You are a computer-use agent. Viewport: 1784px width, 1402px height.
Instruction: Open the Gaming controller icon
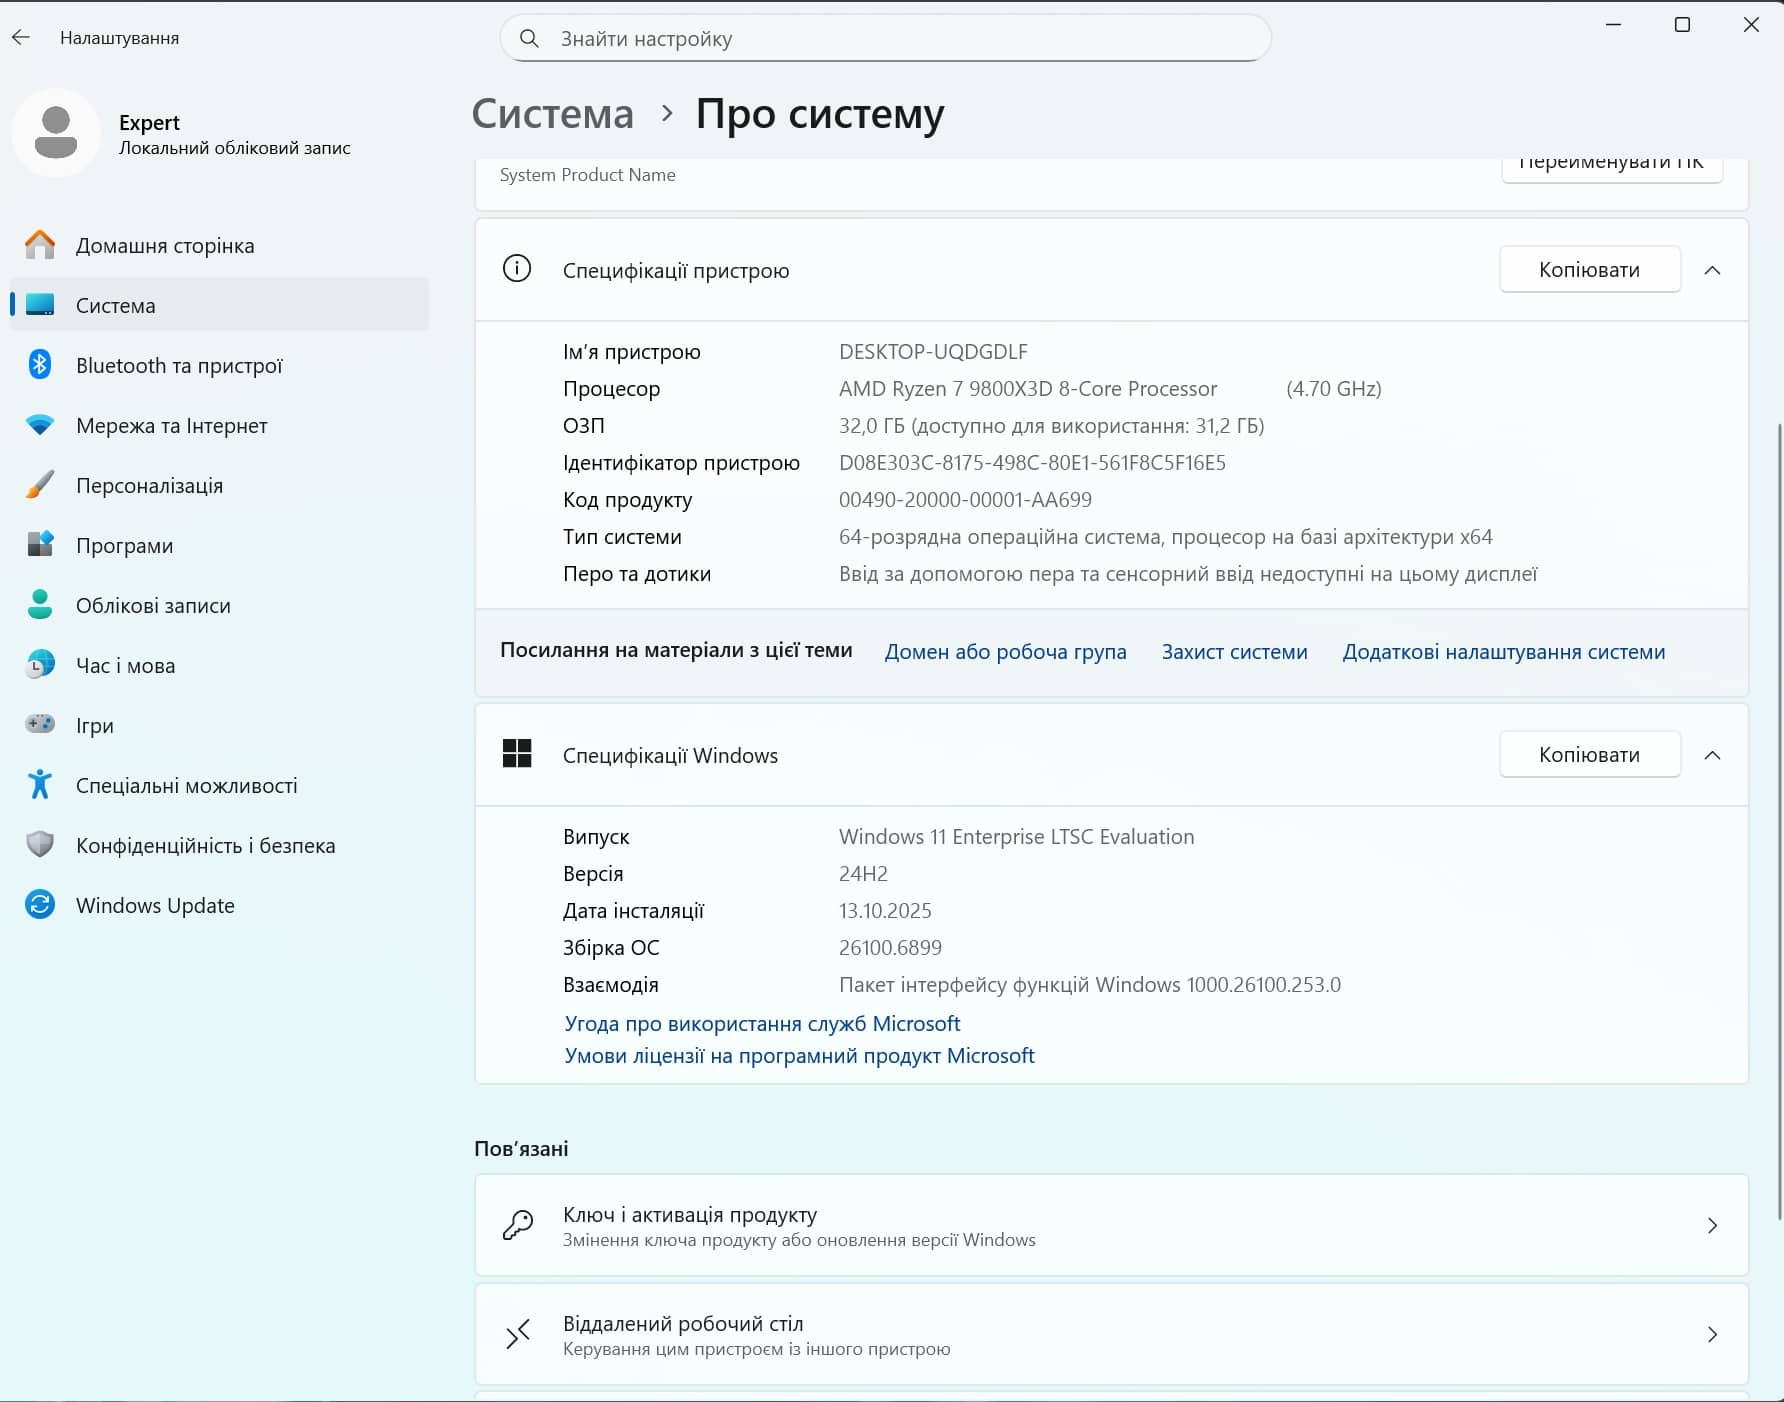[x=40, y=724]
